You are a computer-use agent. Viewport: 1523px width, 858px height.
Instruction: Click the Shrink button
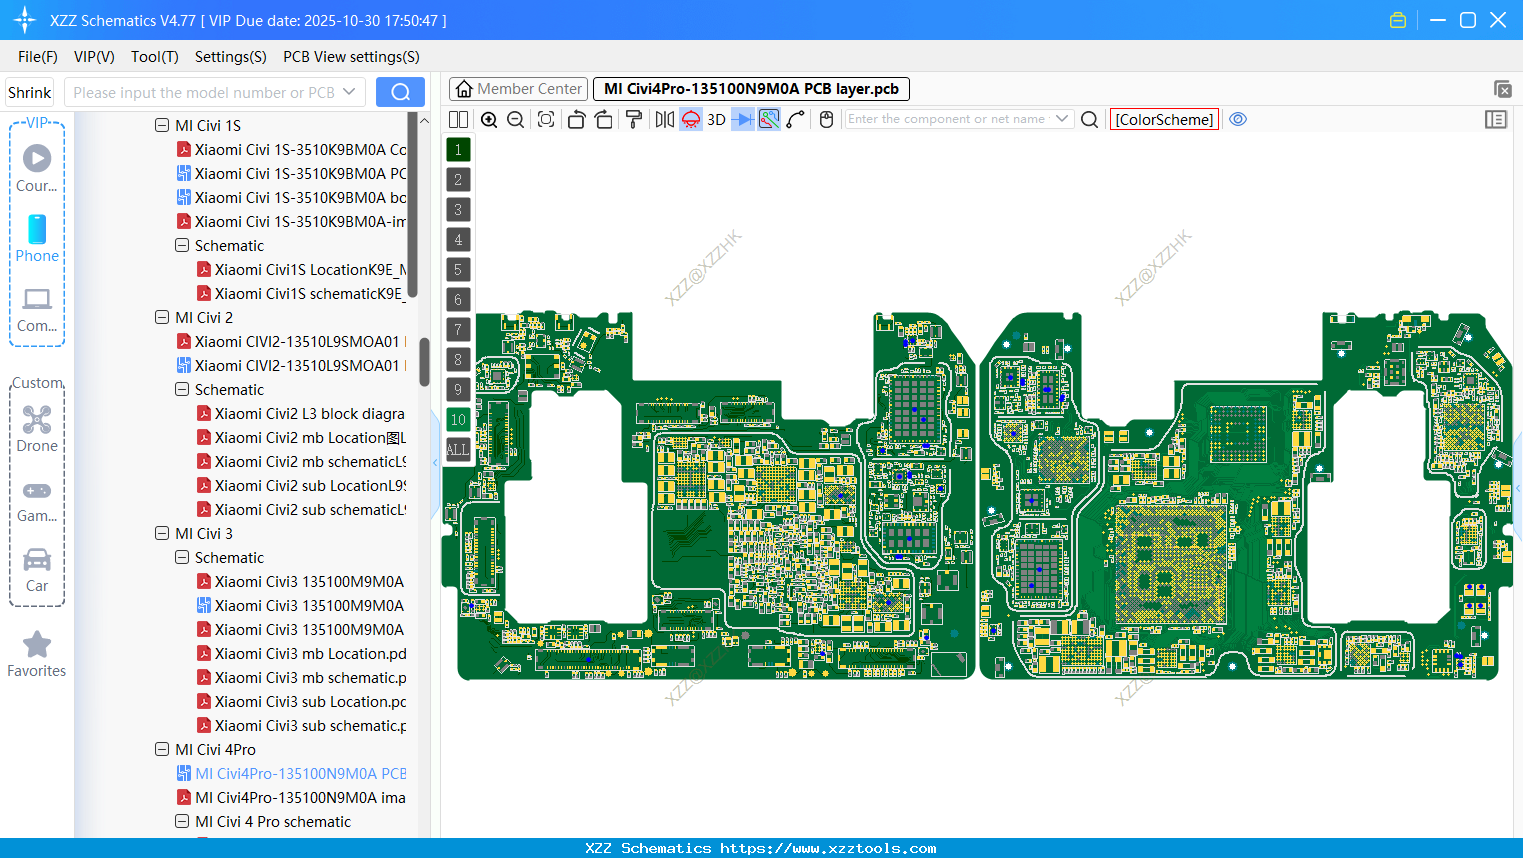29,91
